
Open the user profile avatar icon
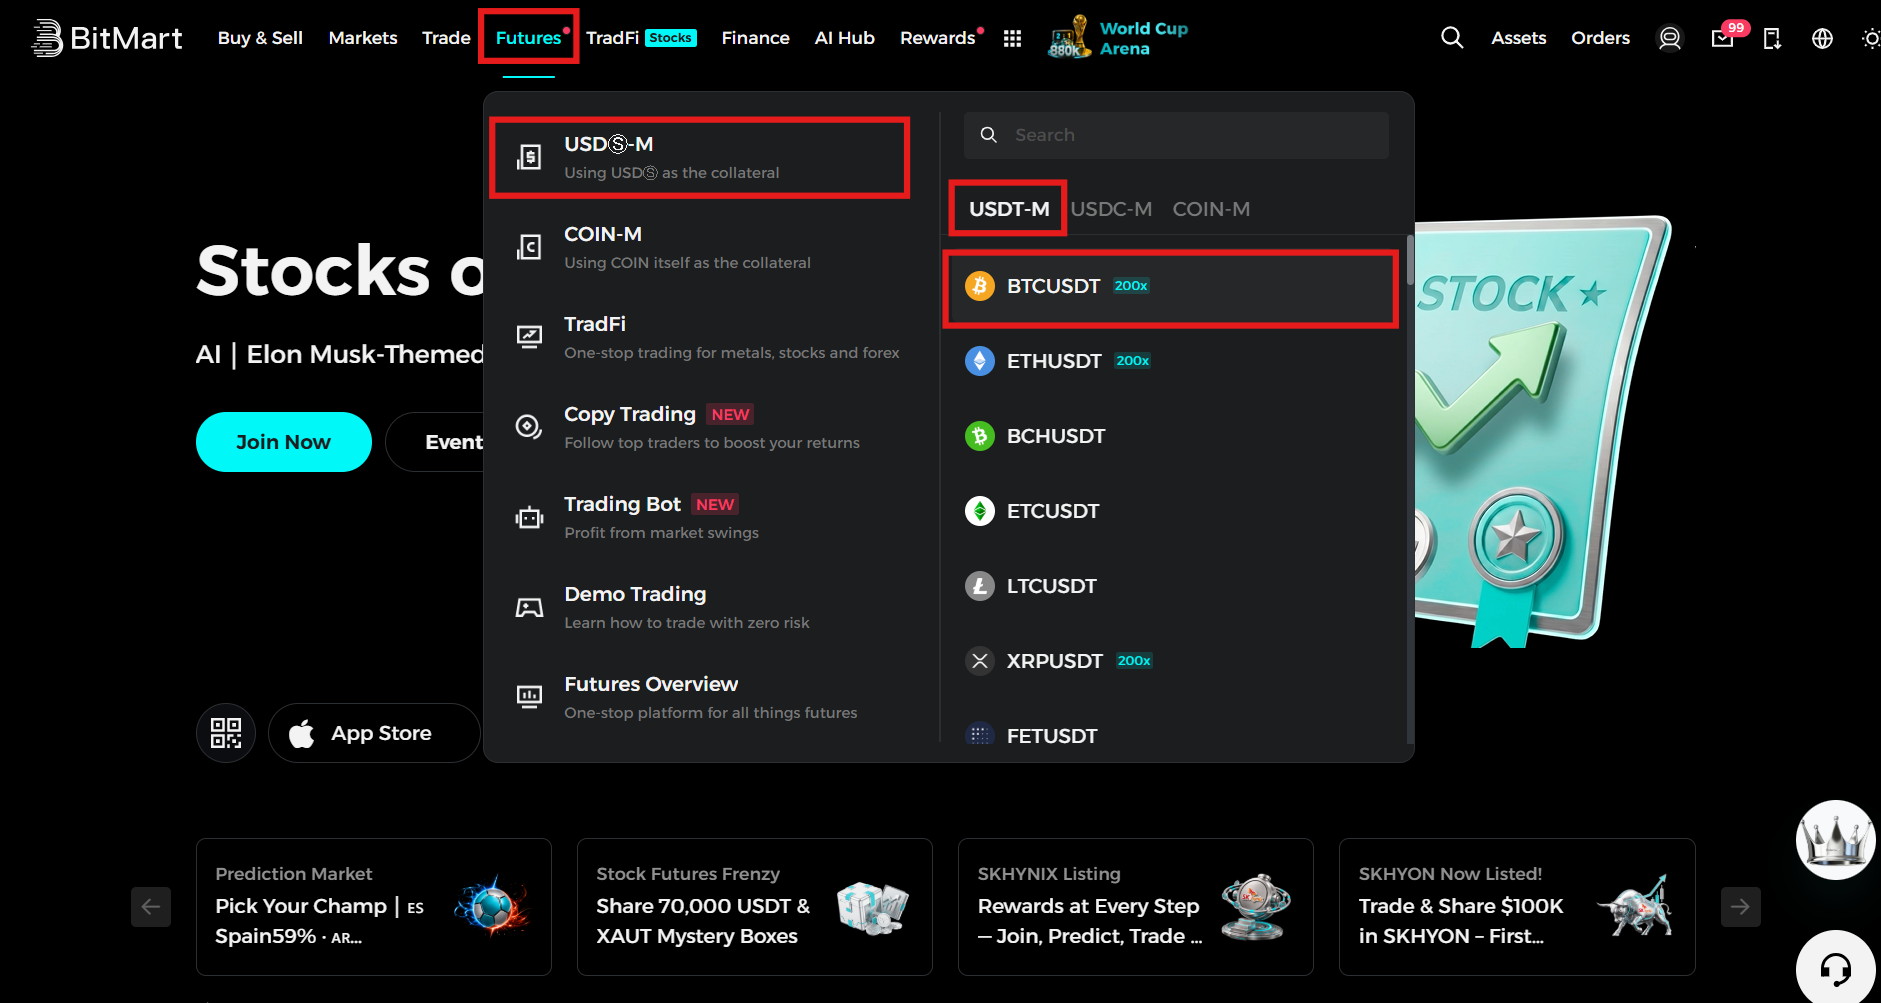tap(1670, 38)
